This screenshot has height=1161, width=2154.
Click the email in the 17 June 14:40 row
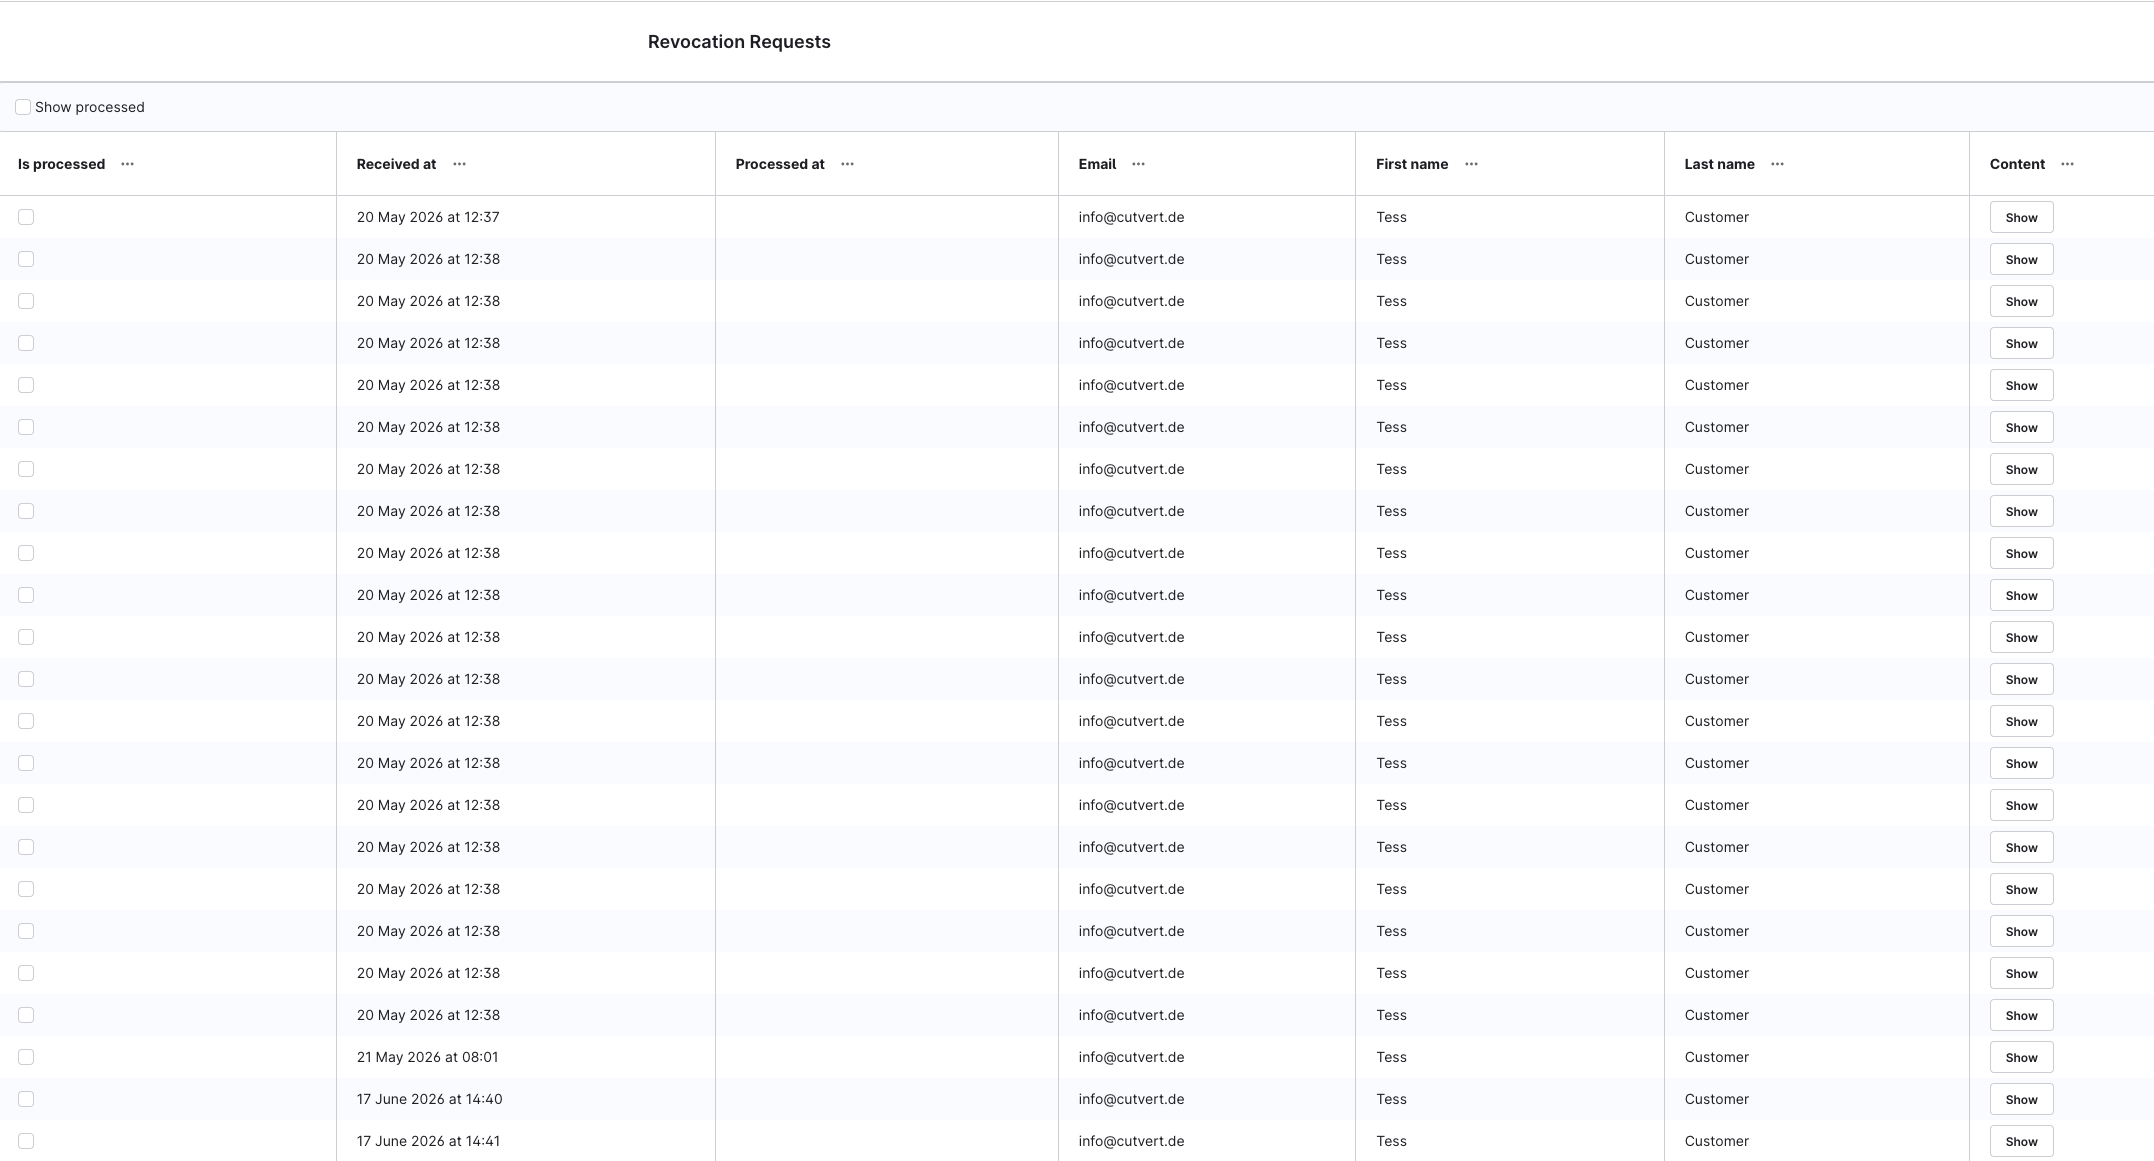point(1131,1099)
